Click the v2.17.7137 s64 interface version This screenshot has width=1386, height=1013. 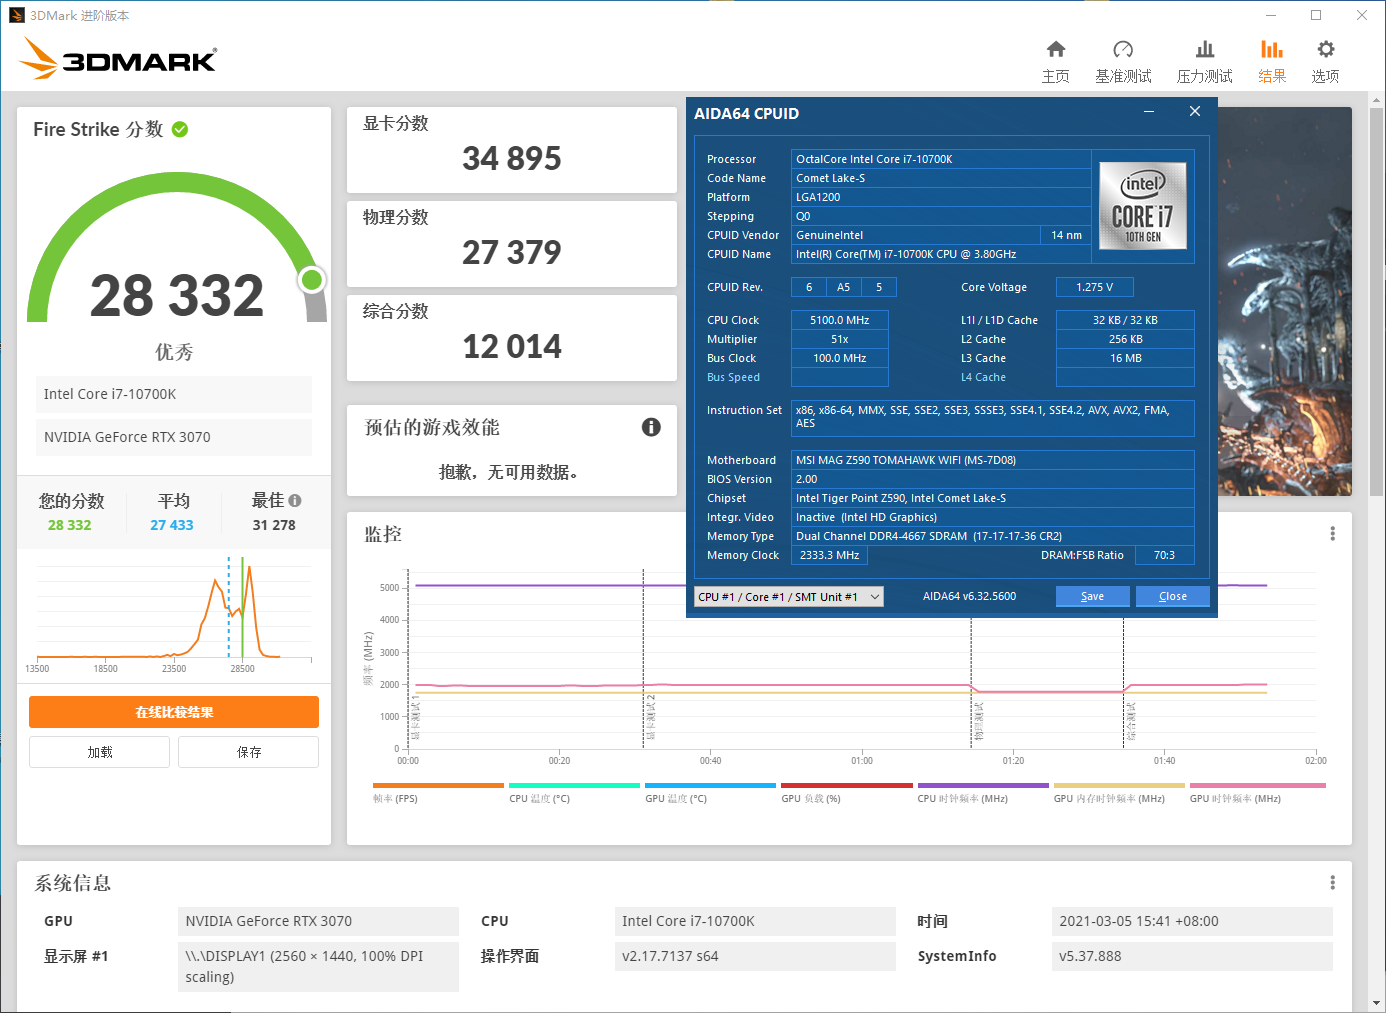point(755,956)
